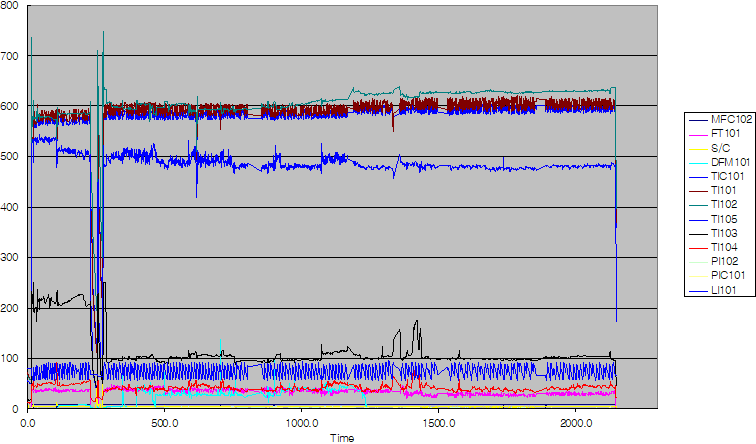
Task: Select the LI101 legend entry
Action: pyautogui.click(x=713, y=290)
